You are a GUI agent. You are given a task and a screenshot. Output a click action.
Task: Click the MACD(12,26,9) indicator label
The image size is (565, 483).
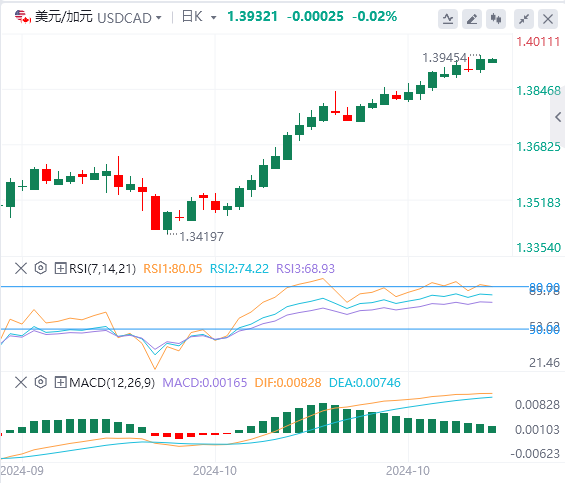point(112,382)
